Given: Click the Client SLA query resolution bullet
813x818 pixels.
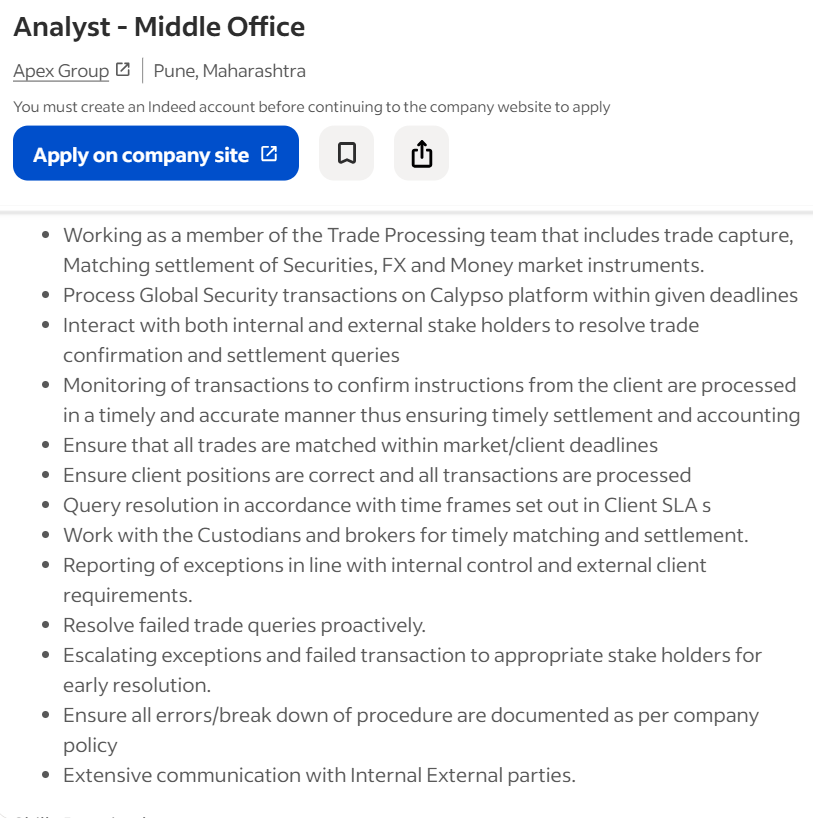Looking at the screenshot, I should click(x=386, y=505).
